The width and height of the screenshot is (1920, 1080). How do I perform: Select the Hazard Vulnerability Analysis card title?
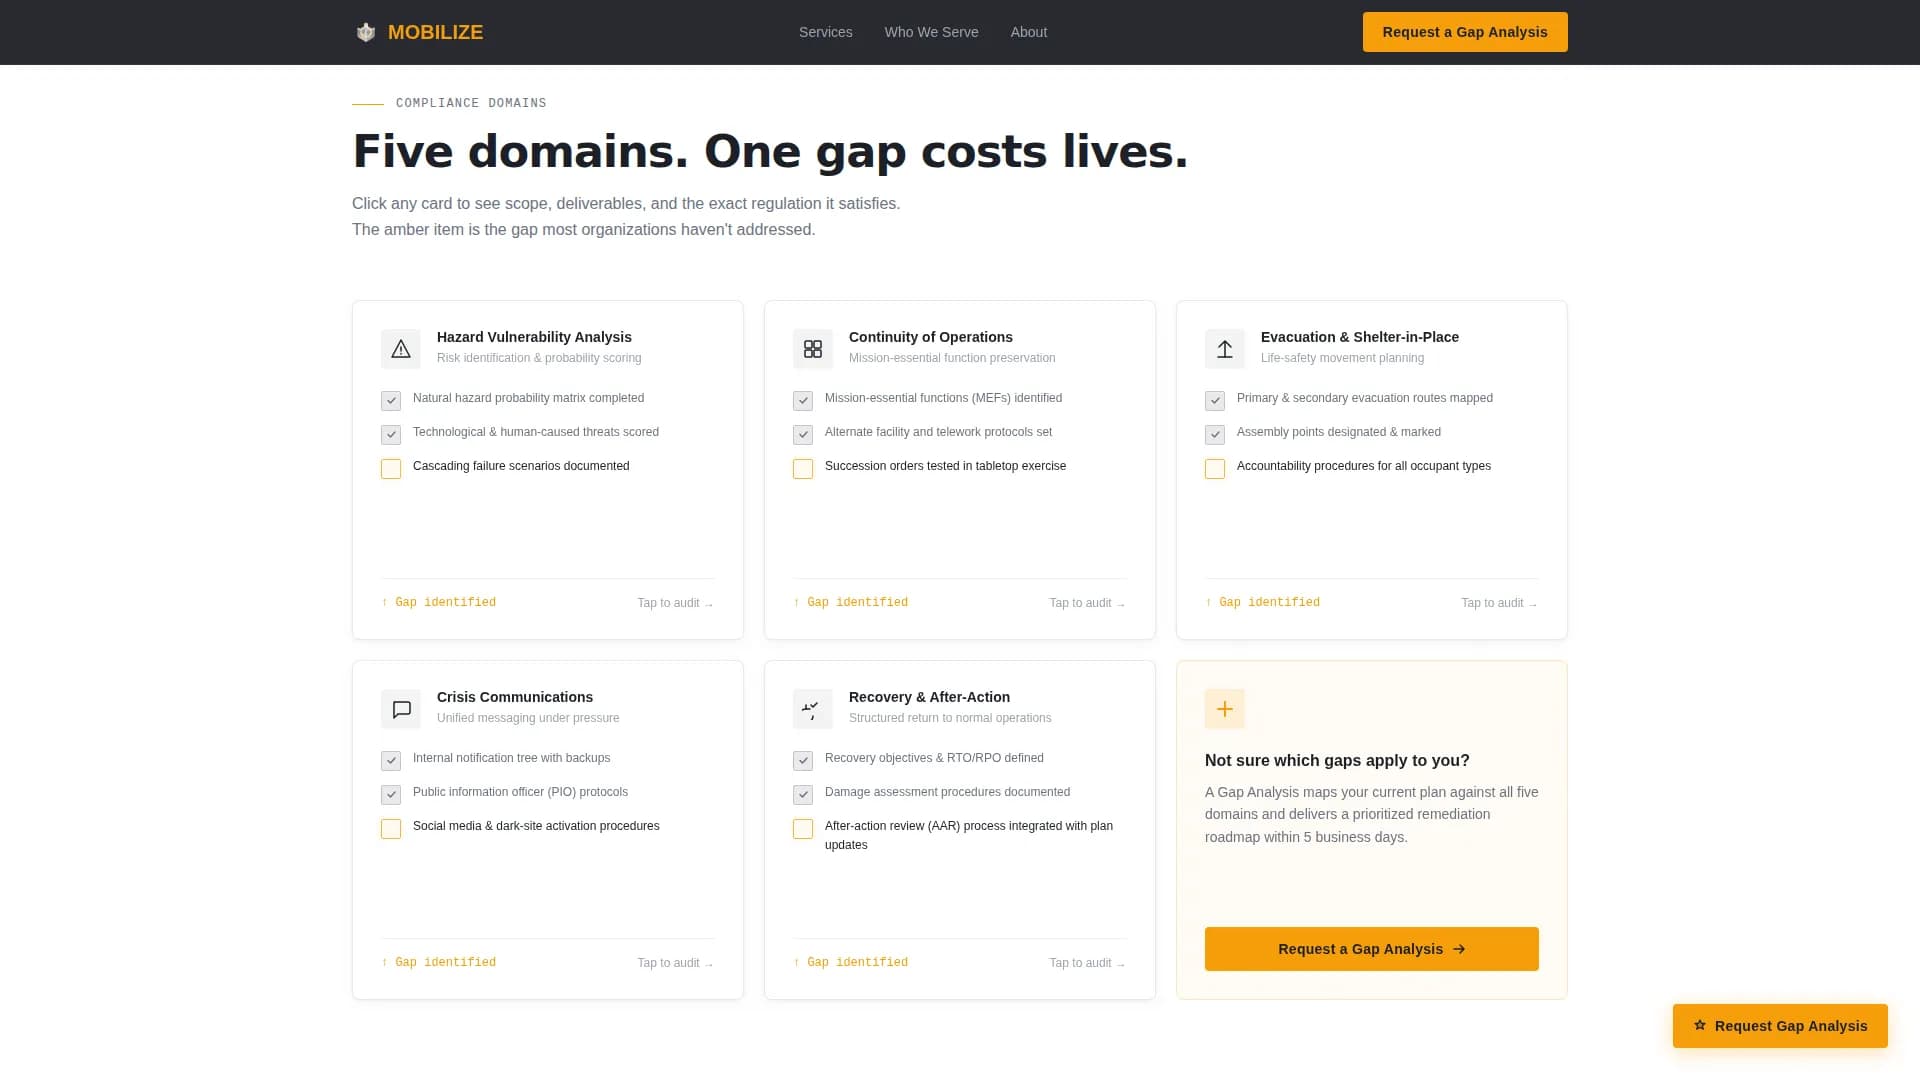(x=534, y=337)
